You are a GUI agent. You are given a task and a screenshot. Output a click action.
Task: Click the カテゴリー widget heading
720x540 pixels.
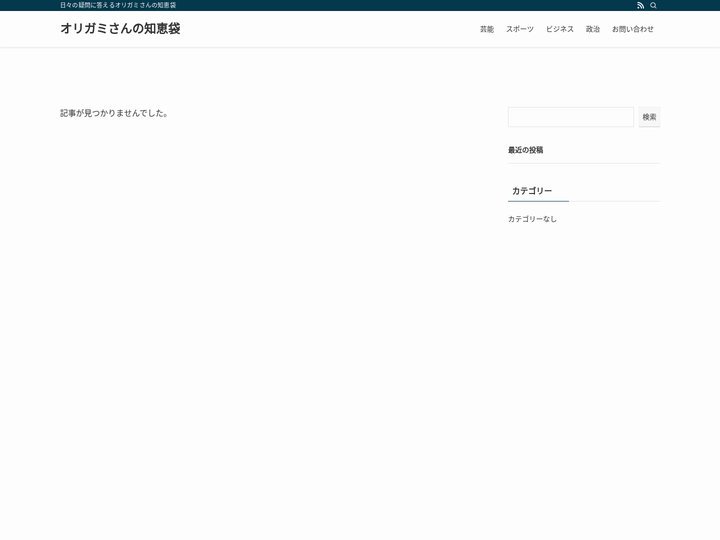(532, 191)
